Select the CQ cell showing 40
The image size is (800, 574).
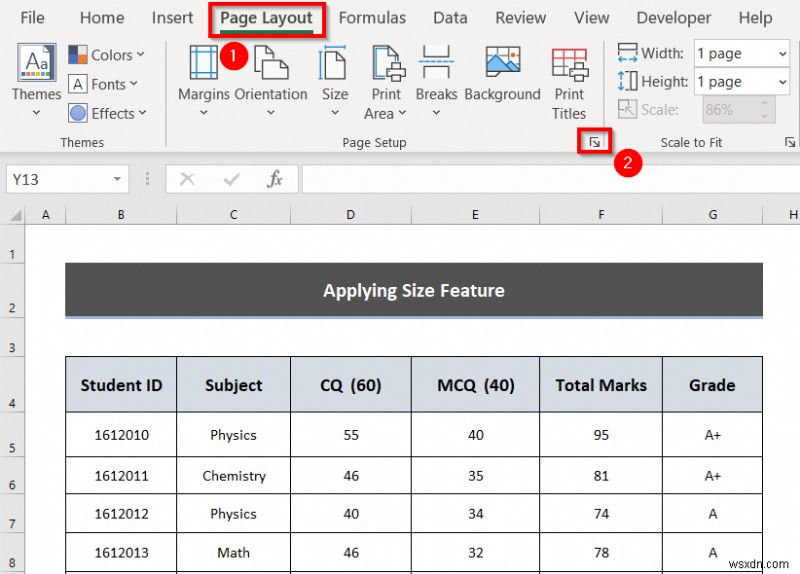pos(351,513)
